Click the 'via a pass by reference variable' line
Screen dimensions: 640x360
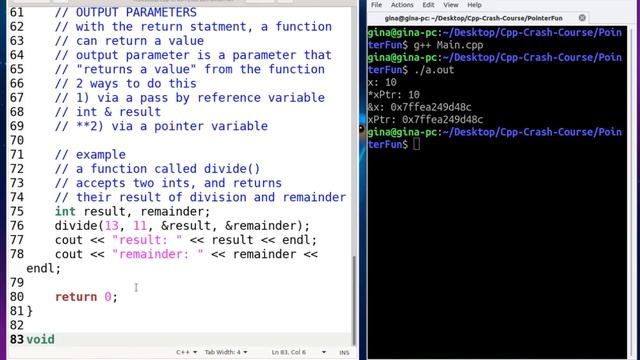(190, 98)
